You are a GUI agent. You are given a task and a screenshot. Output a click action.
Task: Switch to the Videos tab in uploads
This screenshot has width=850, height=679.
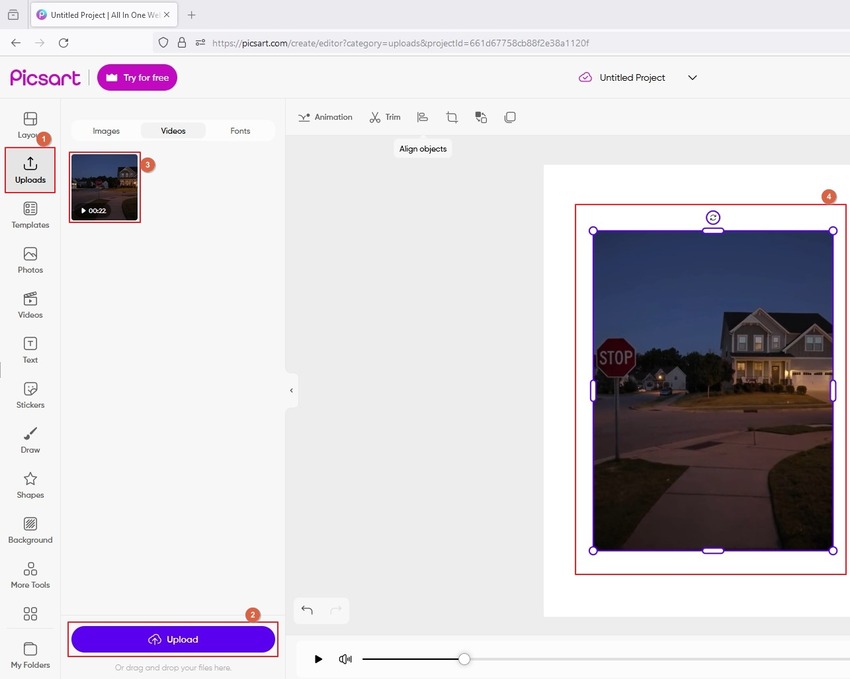coord(173,131)
